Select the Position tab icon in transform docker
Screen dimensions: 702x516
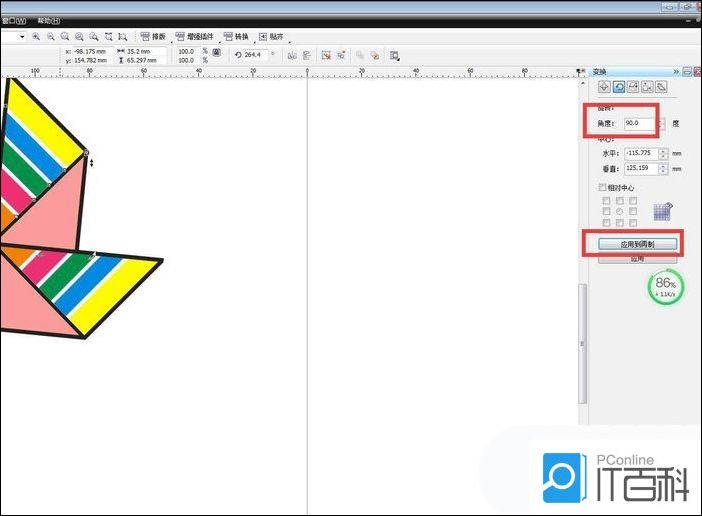[604, 86]
